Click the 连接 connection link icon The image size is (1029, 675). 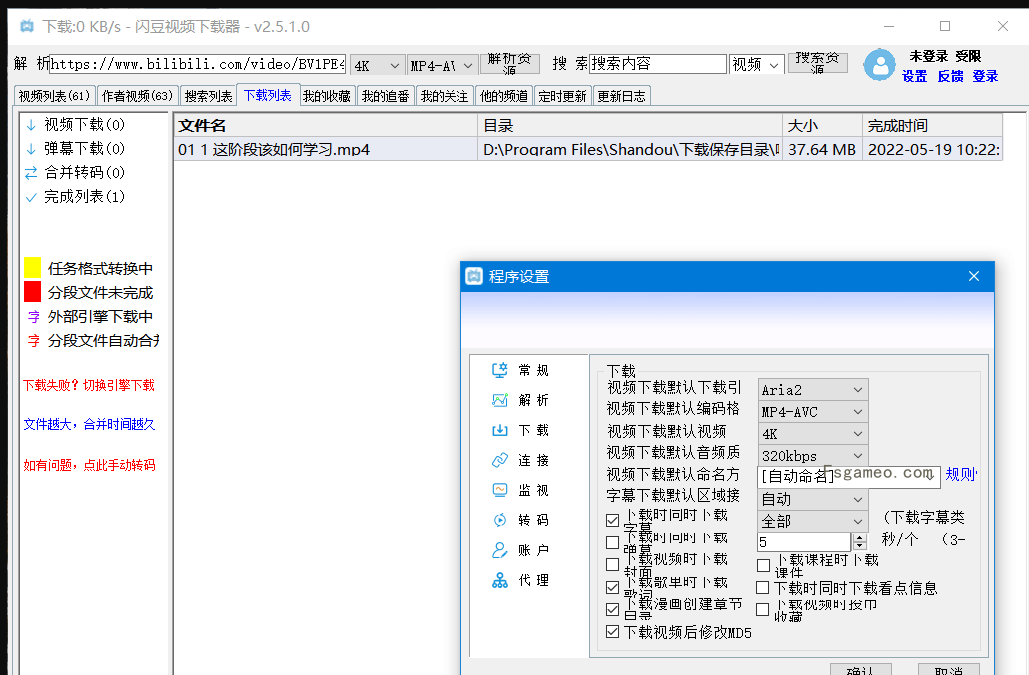coord(500,460)
